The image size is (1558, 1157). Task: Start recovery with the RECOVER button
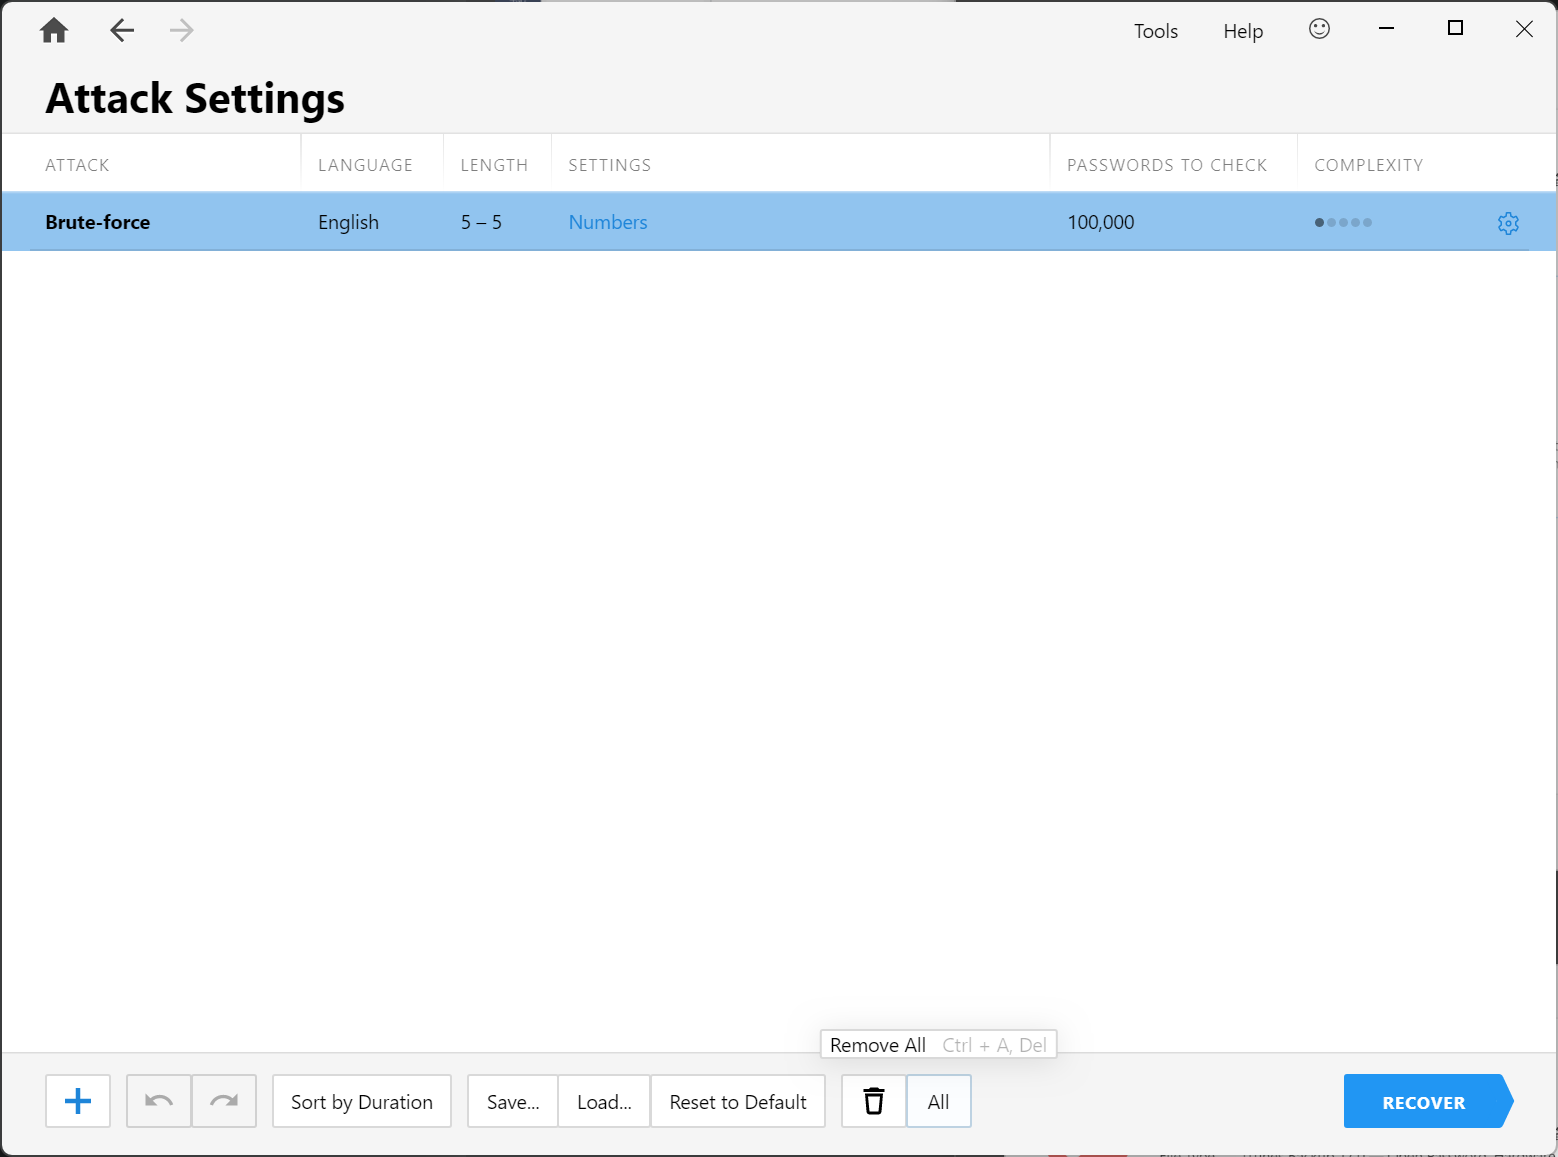point(1423,1101)
